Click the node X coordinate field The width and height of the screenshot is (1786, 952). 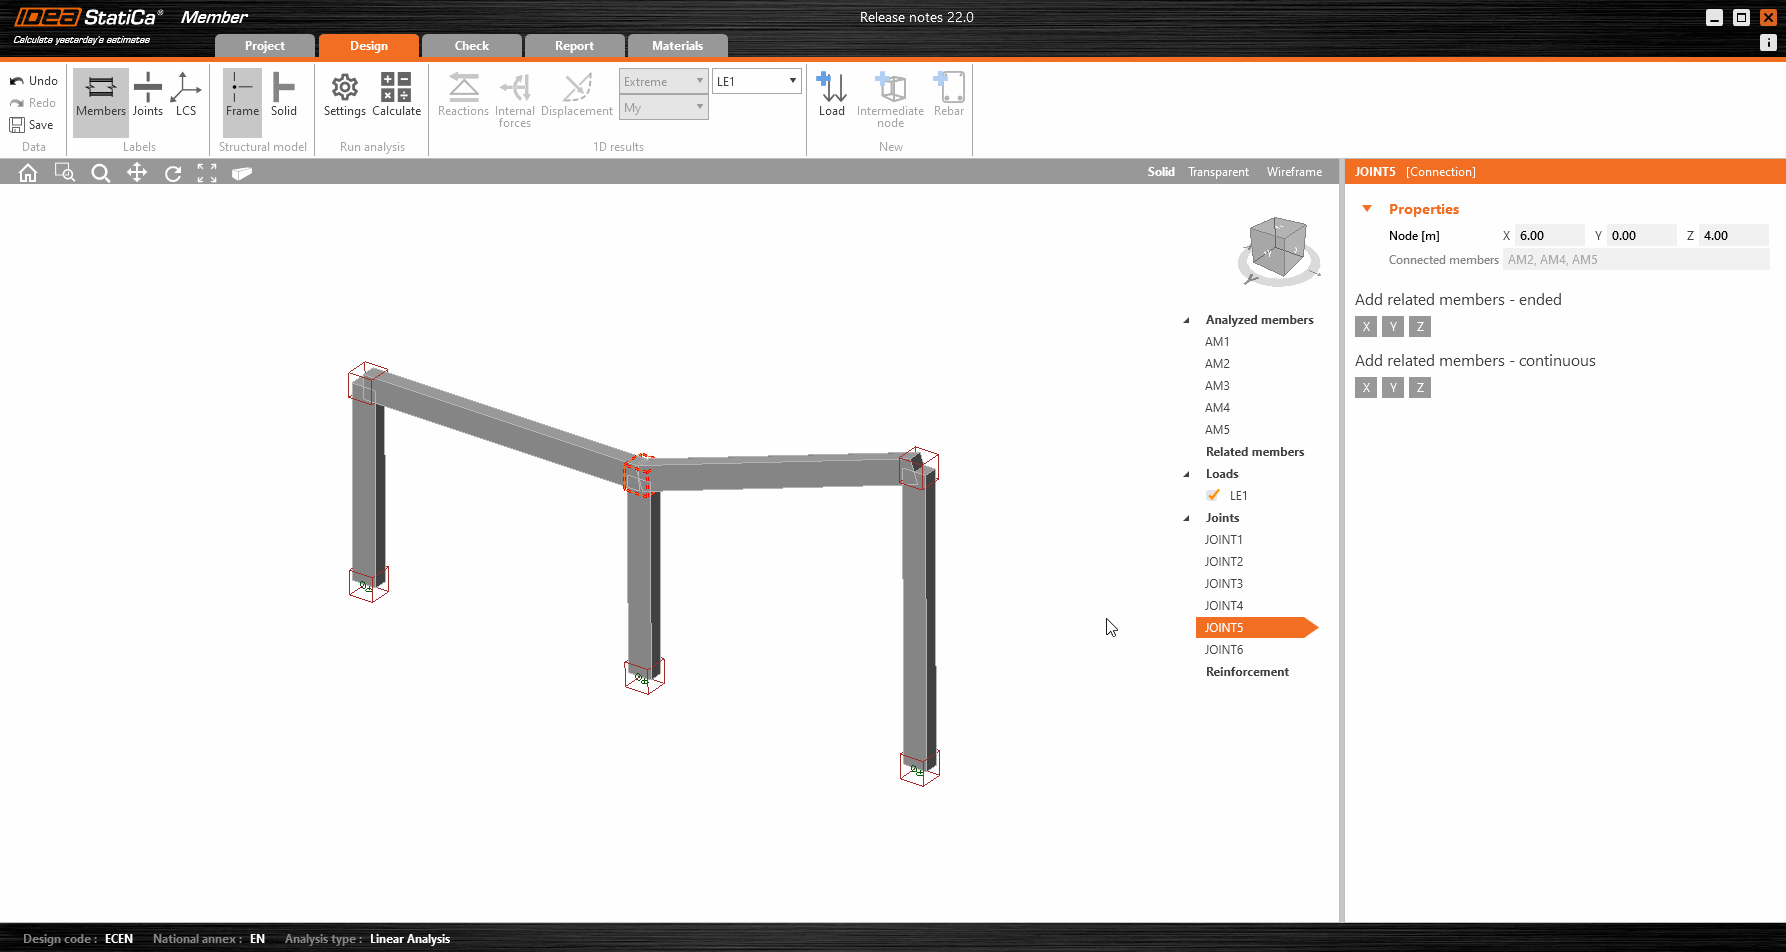coord(1548,236)
